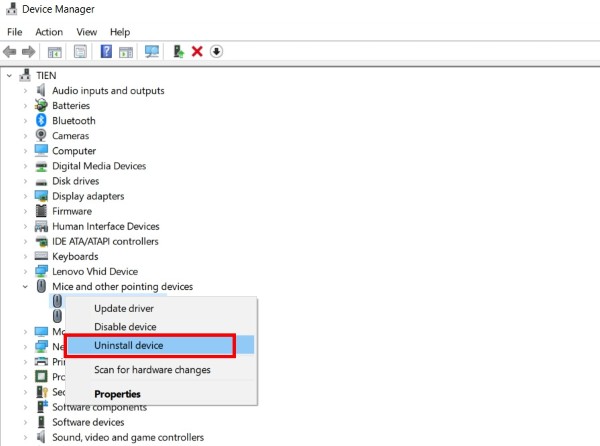The width and height of the screenshot is (600, 446).
Task: Expand the Keyboards category
Action: click(x=26, y=257)
